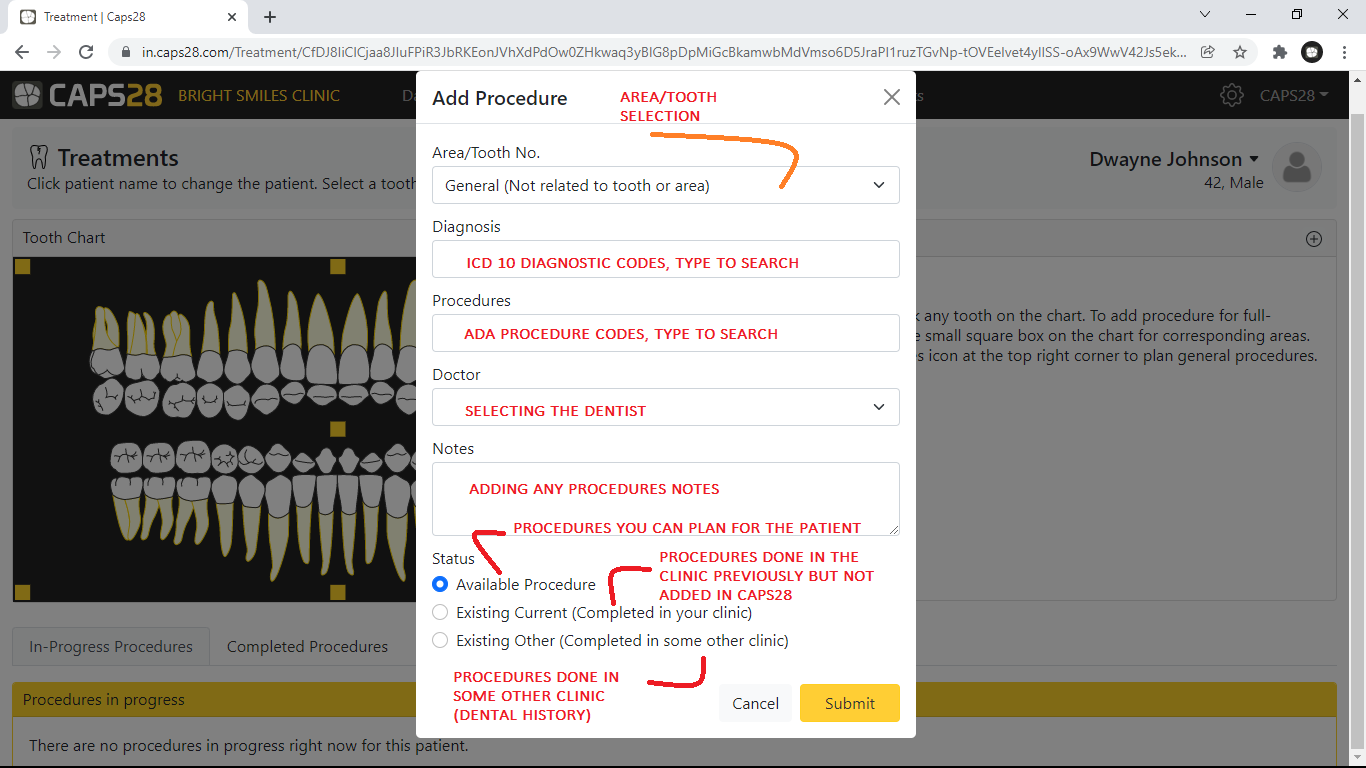The width and height of the screenshot is (1366, 768).
Task: Switch to Completed Procedures tab
Action: click(307, 646)
